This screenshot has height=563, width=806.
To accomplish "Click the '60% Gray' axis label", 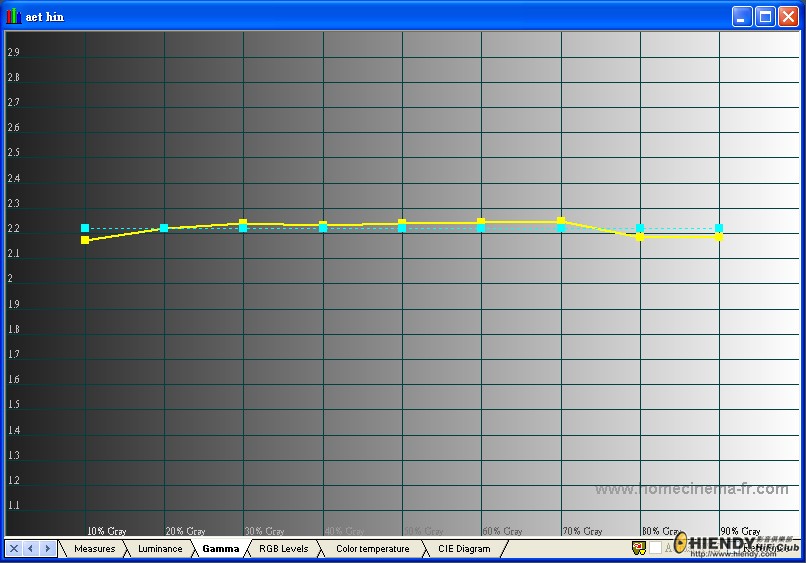I will click(502, 531).
